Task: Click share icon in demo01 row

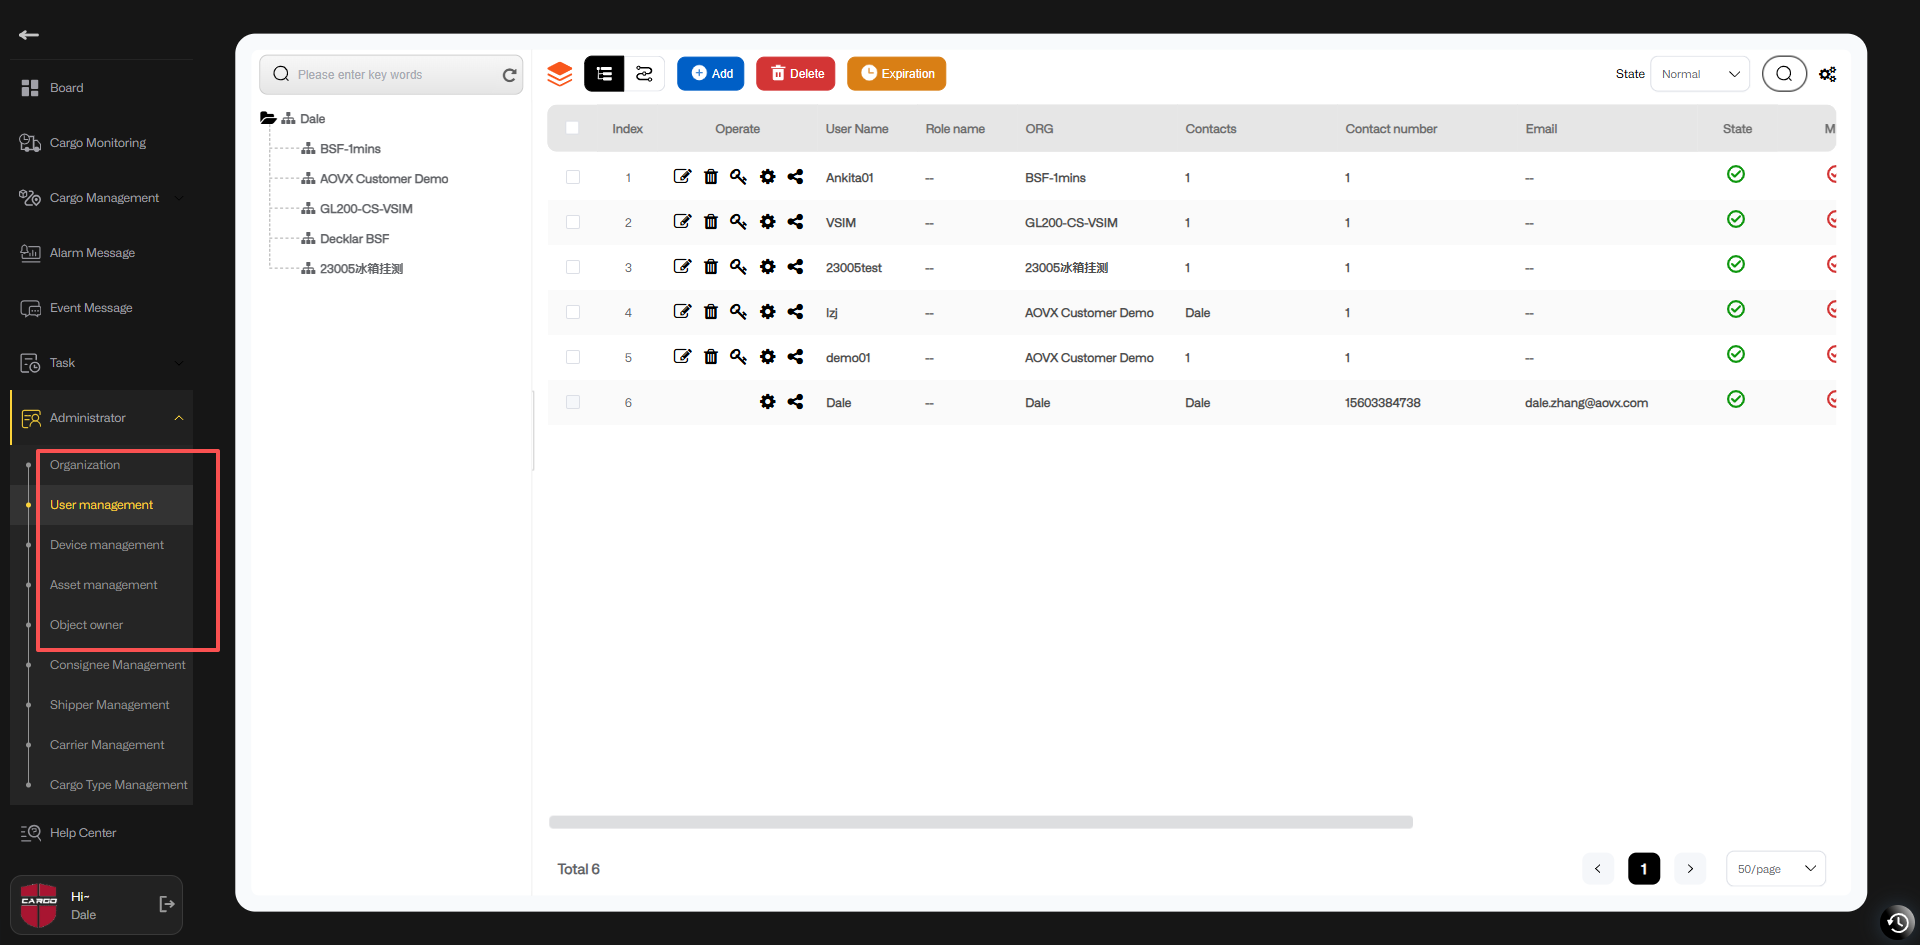Action: [795, 357]
